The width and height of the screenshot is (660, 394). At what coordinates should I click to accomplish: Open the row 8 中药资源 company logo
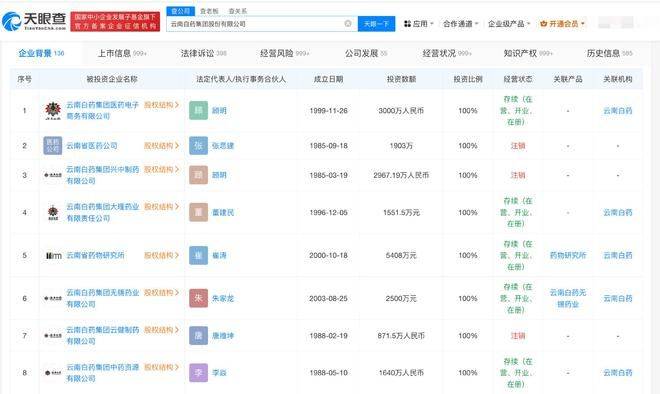(x=53, y=373)
